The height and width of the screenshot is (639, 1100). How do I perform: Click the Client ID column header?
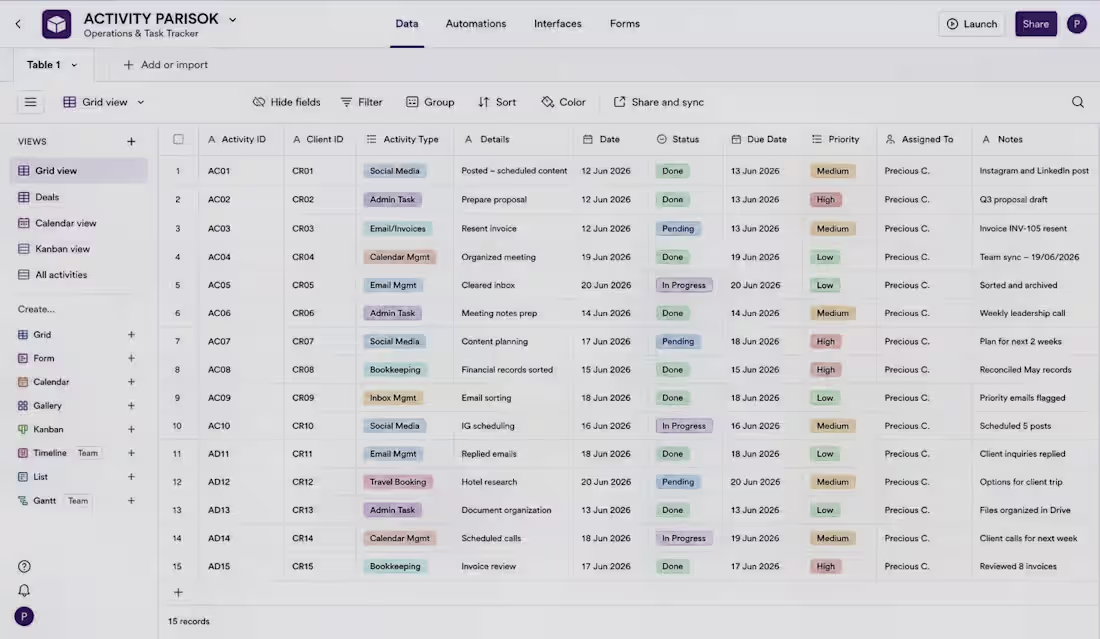[320, 140]
